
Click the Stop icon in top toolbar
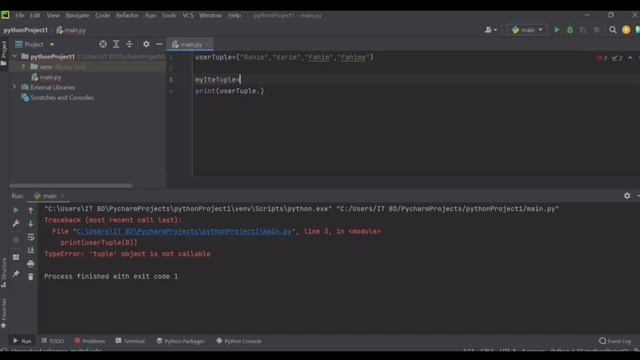point(596,30)
